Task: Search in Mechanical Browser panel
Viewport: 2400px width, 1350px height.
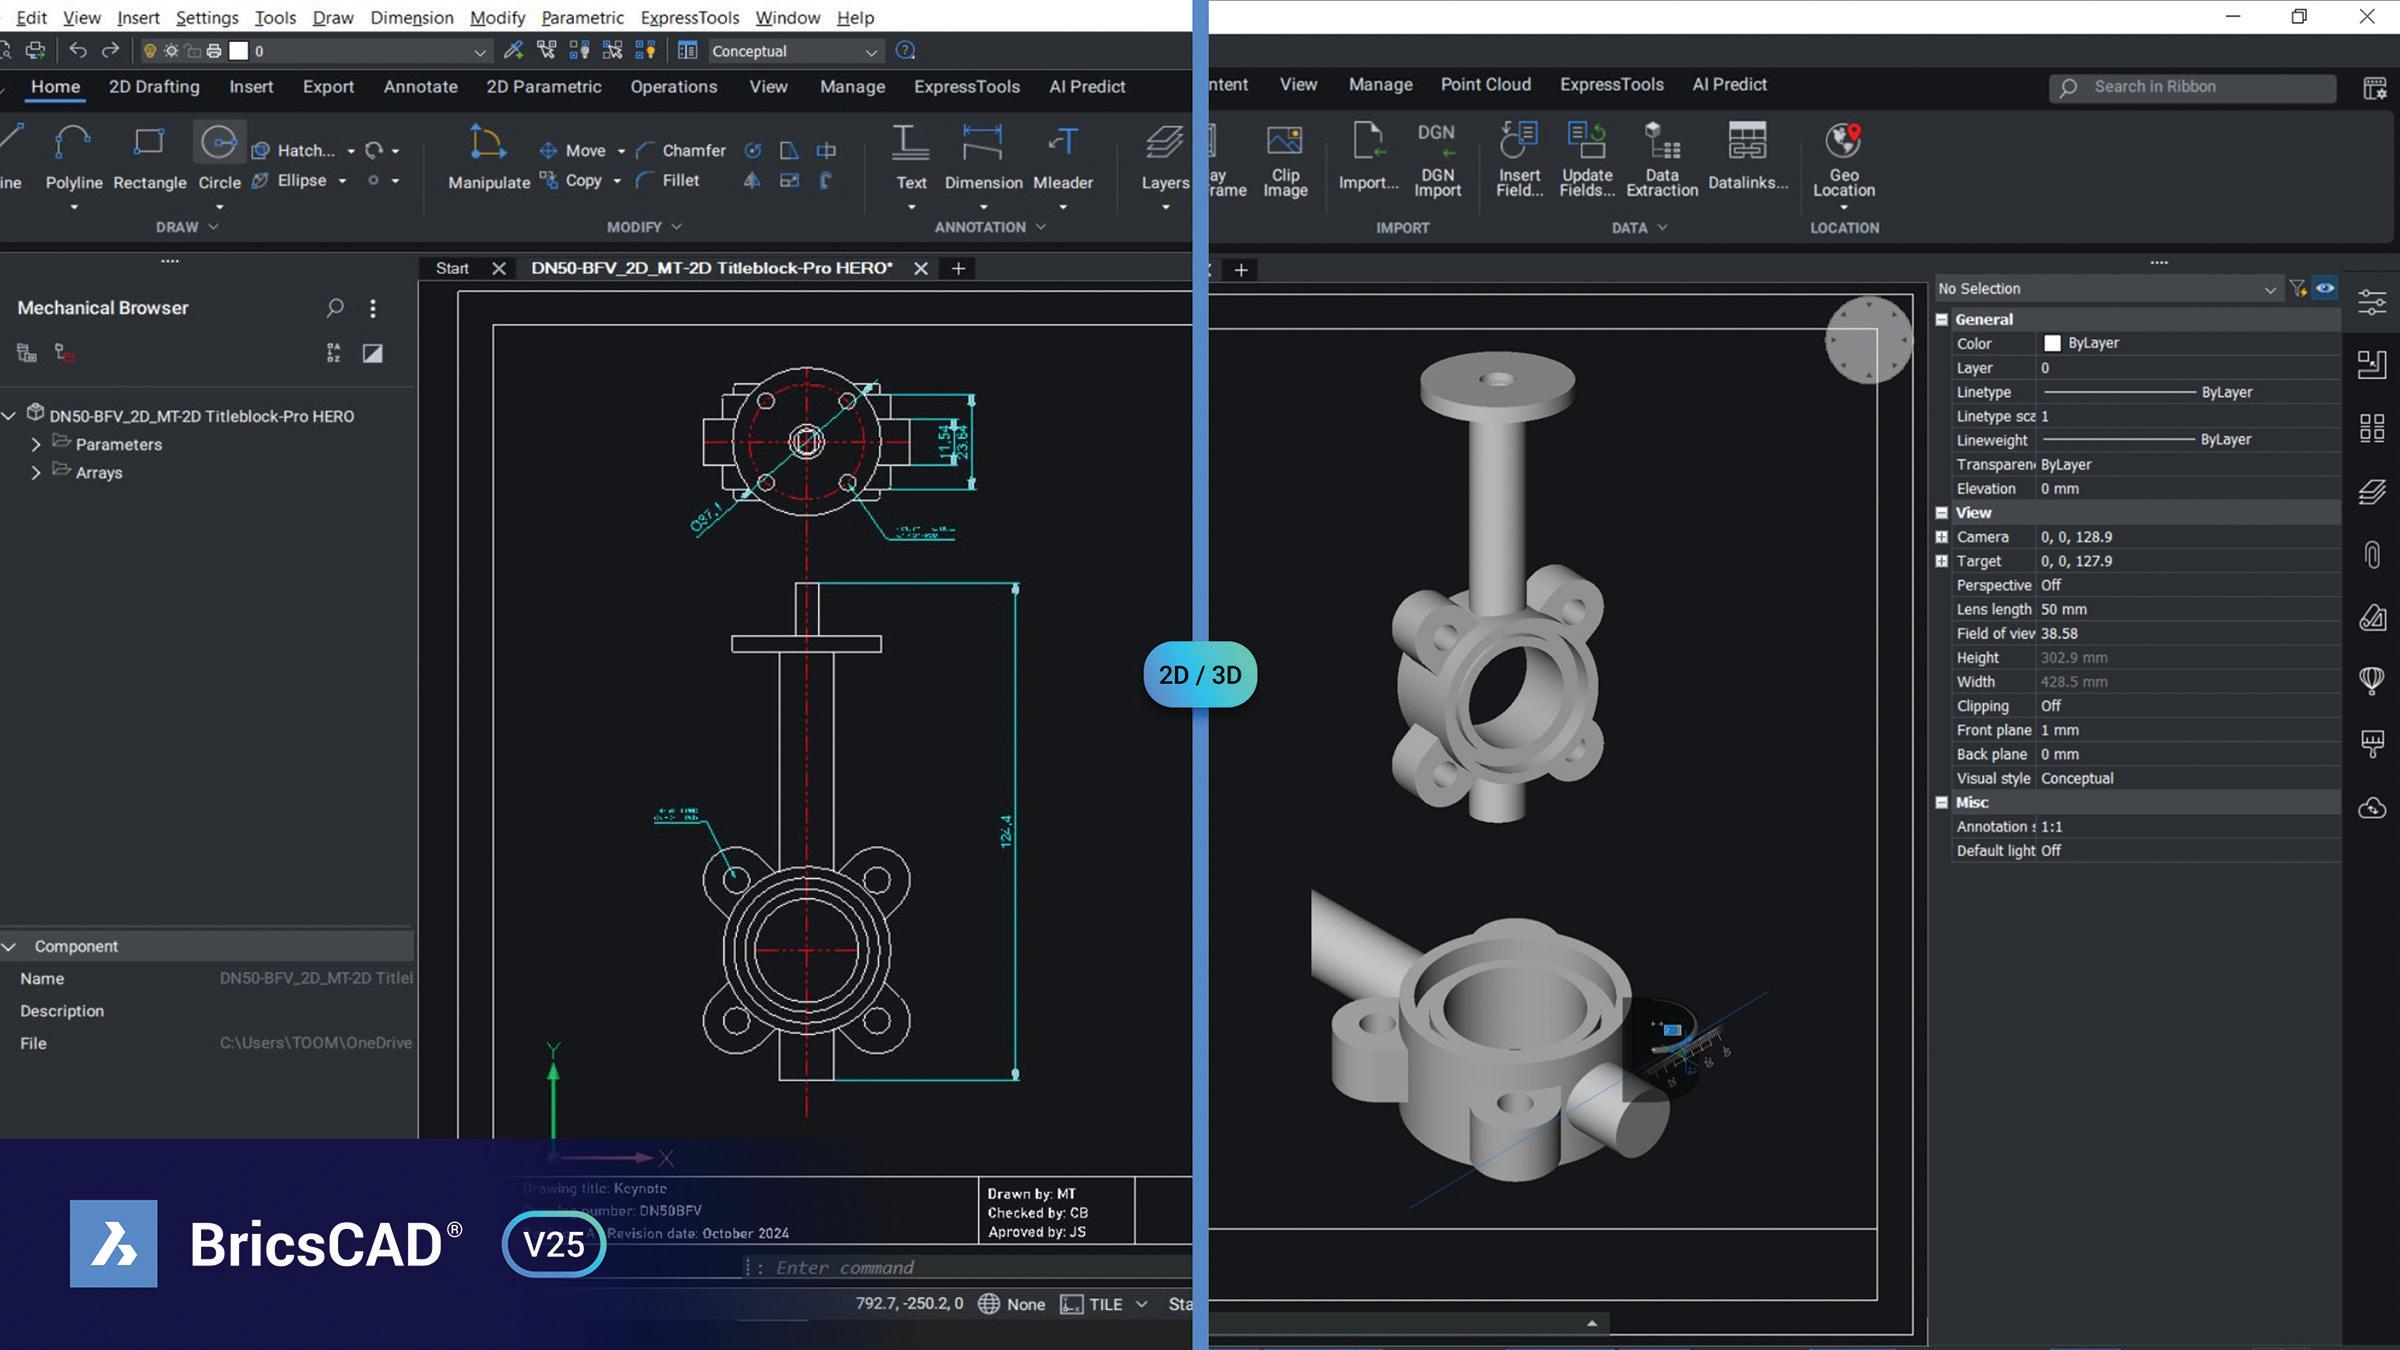Action: click(335, 308)
